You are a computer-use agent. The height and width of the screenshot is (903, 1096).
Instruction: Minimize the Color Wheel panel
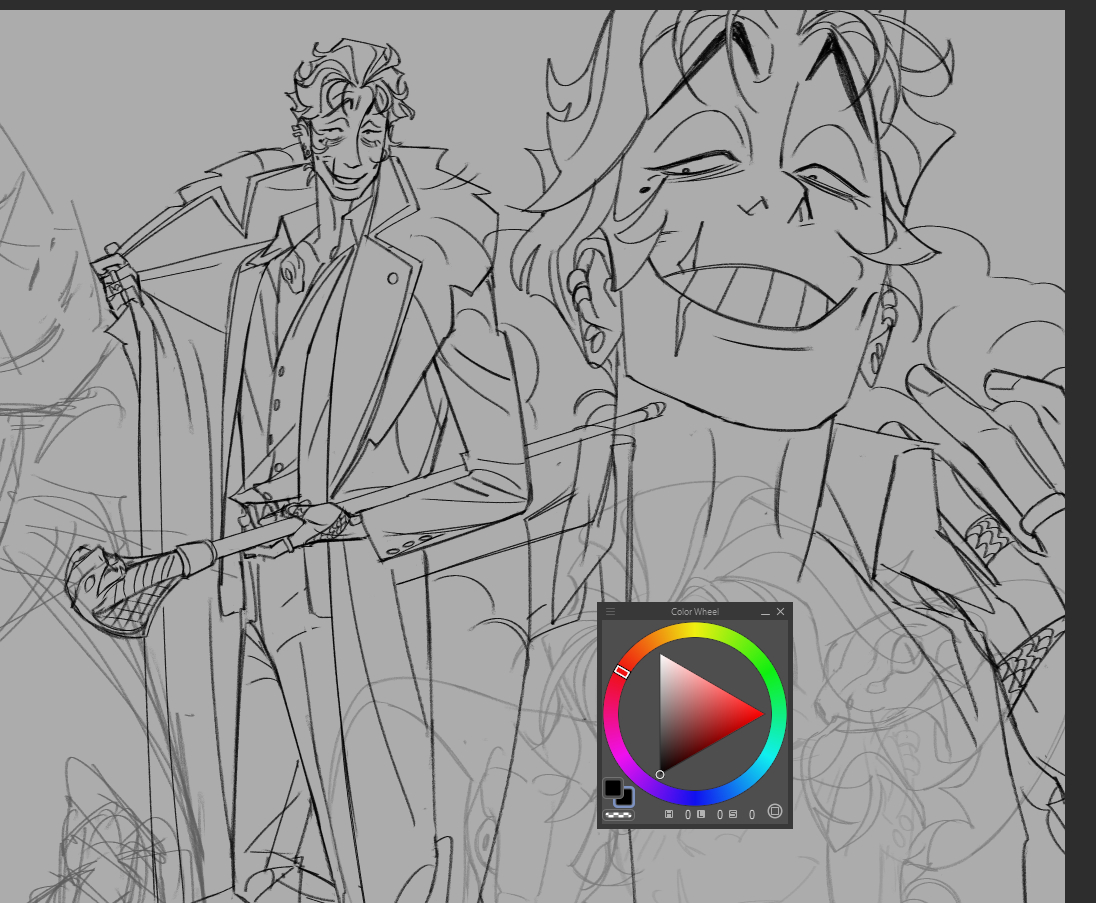(x=766, y=611)
